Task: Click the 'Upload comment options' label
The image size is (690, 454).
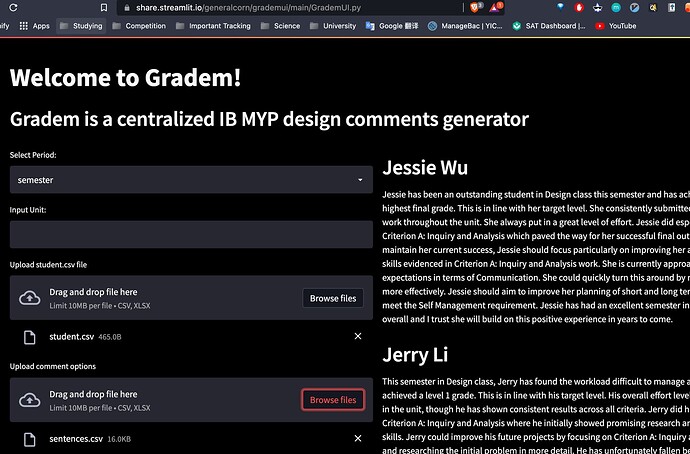Action: point(53,366)
